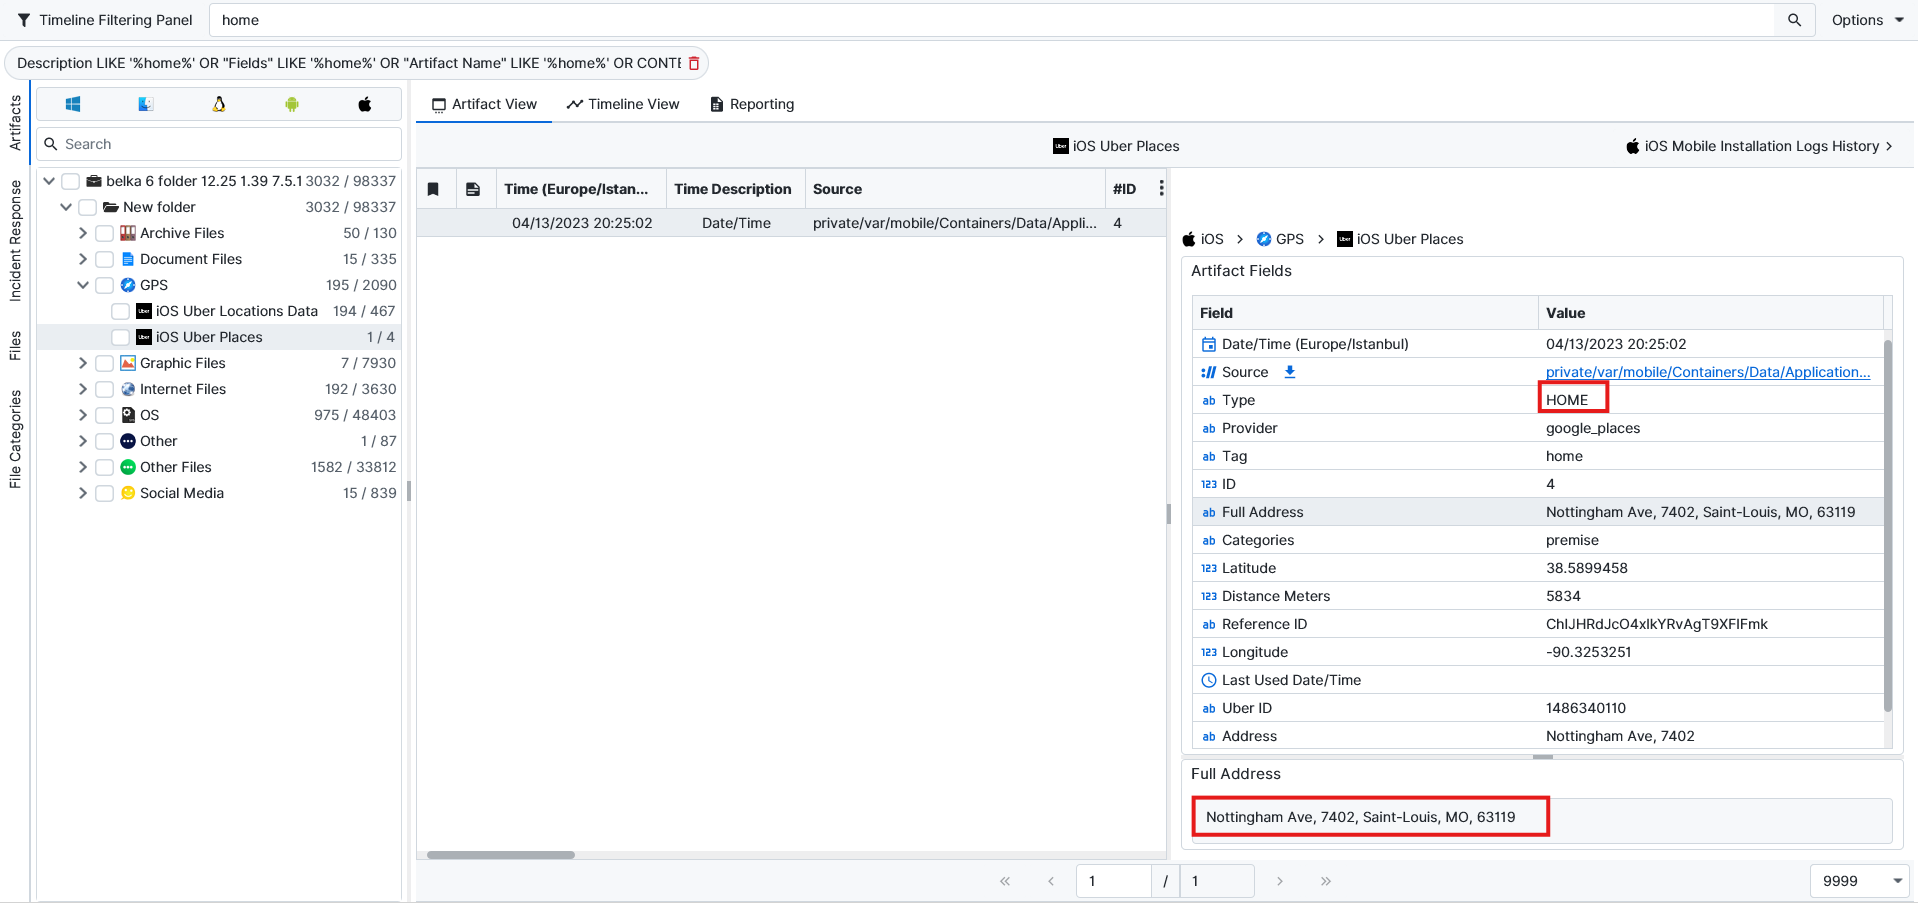The width and height of the screenshot is (1918, 903).
Task: Toggle the Social Media checkbox
Action: (x=104, y=493)
